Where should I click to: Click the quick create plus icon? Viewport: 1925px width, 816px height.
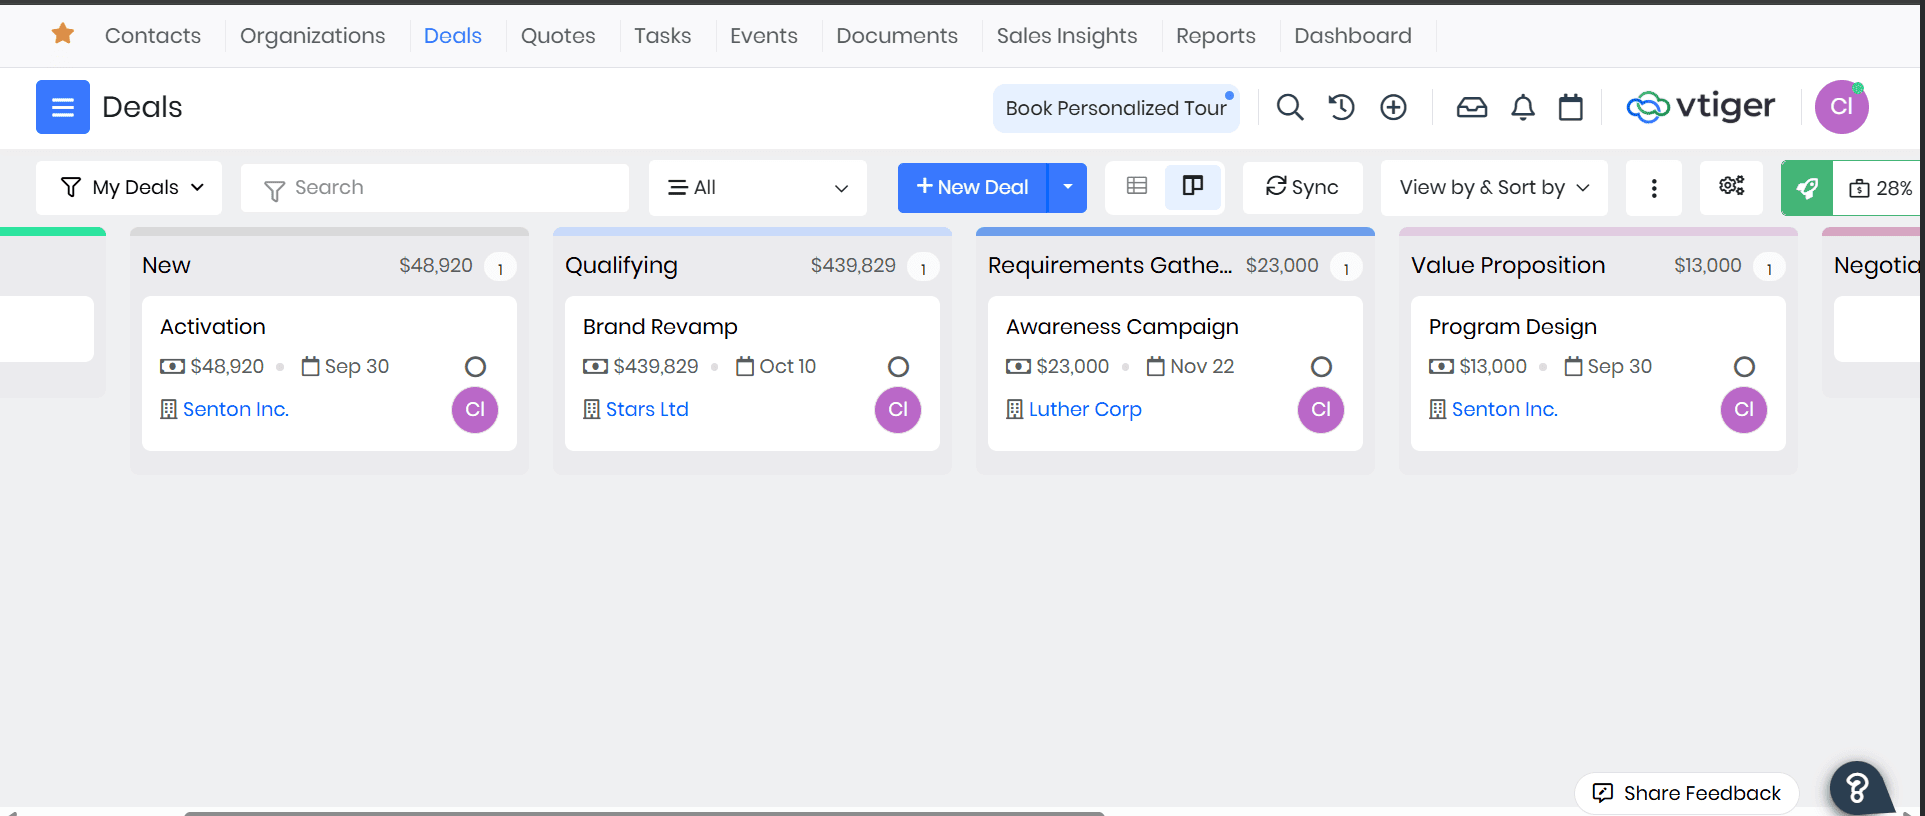coord(1393,107)
